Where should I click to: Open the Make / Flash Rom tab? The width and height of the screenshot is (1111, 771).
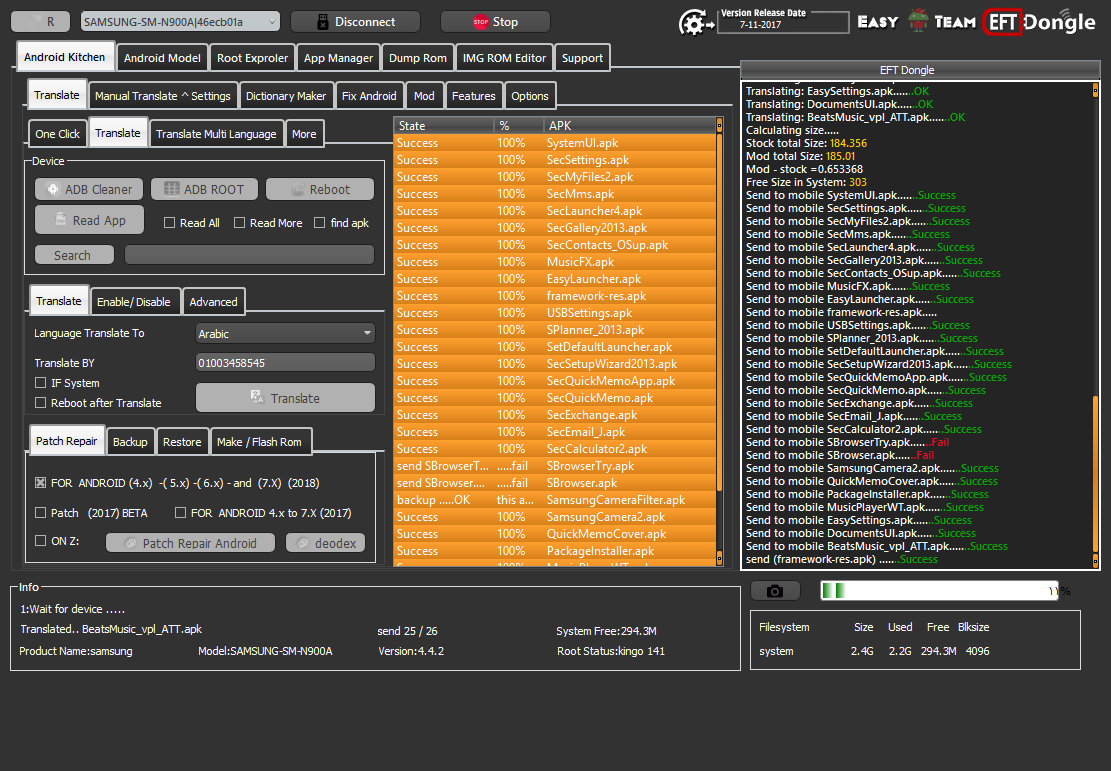(259, 442)
